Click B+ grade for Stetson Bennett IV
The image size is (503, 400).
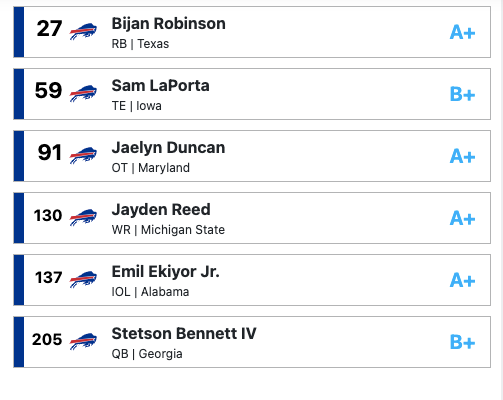point(462,342)
